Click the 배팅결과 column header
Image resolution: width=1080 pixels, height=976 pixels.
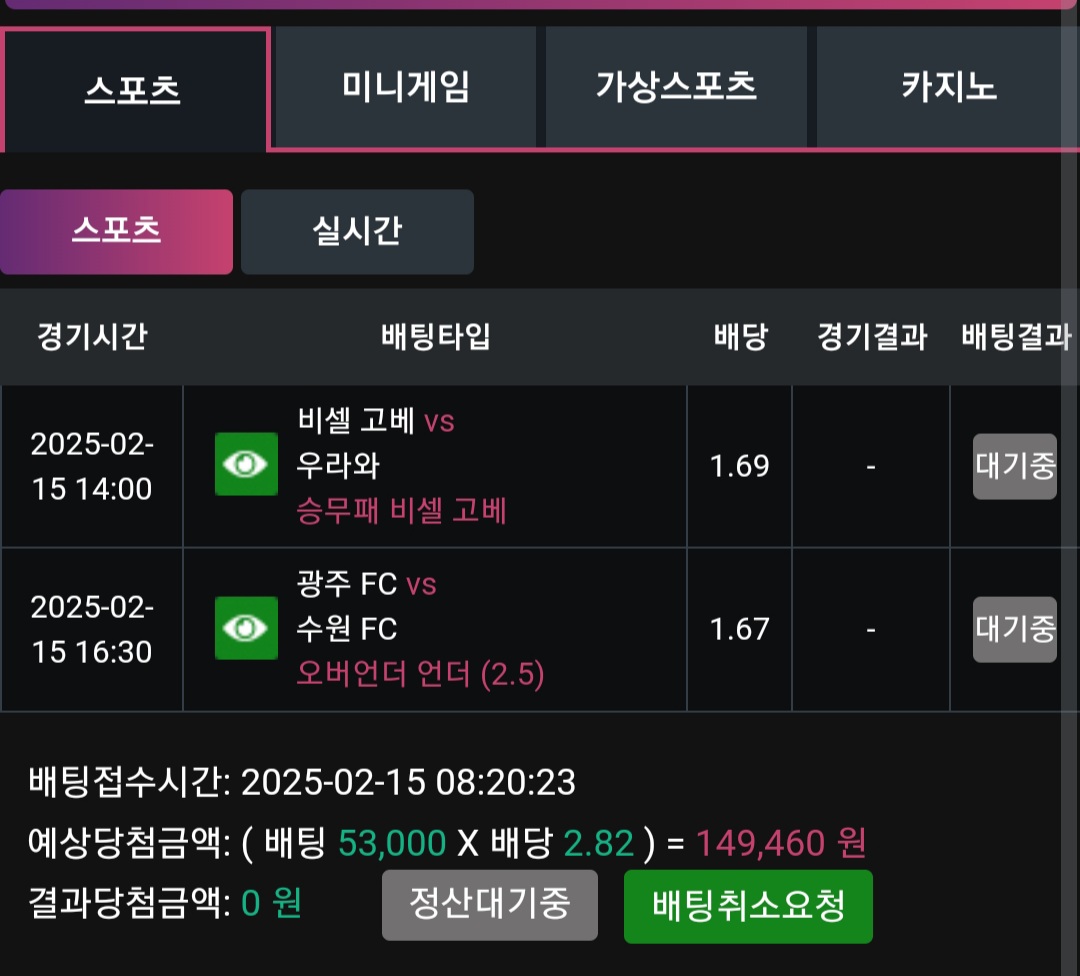pyautogui.click(x=1015, y=337)
